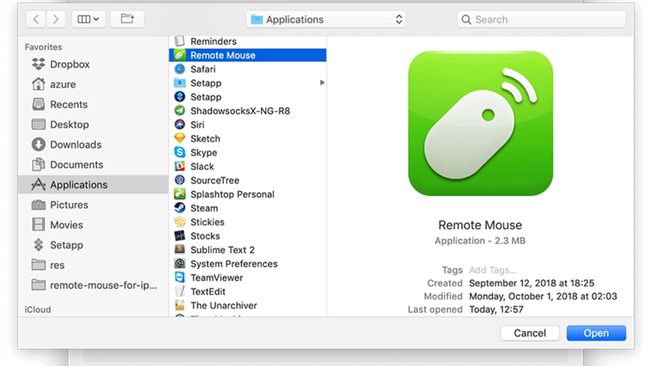
Task: Select ShadowsocksX-NG-R8 in the list
Action: click(247, 111)
